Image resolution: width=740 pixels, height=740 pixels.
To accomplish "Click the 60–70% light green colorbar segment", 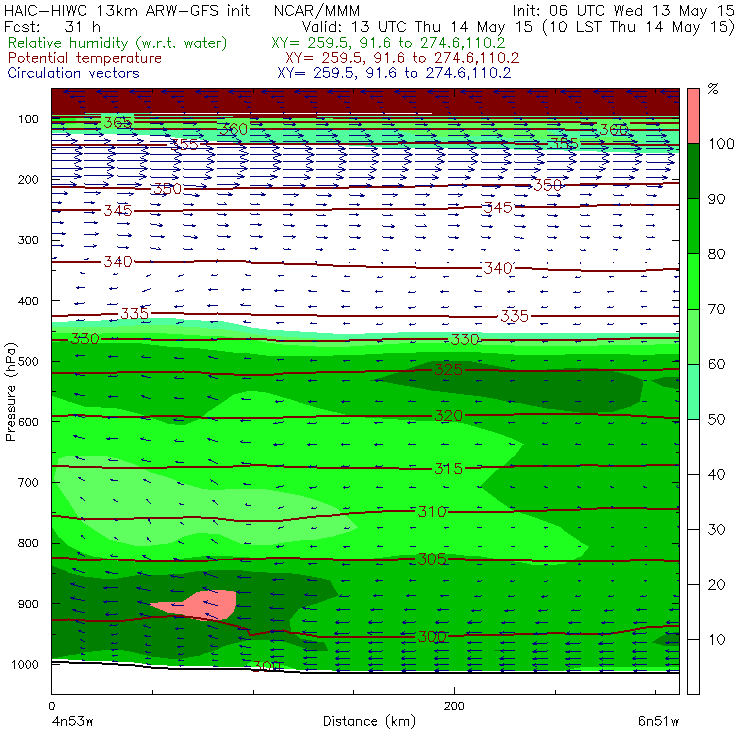I will pyautogui.click(x=693, y=336).
